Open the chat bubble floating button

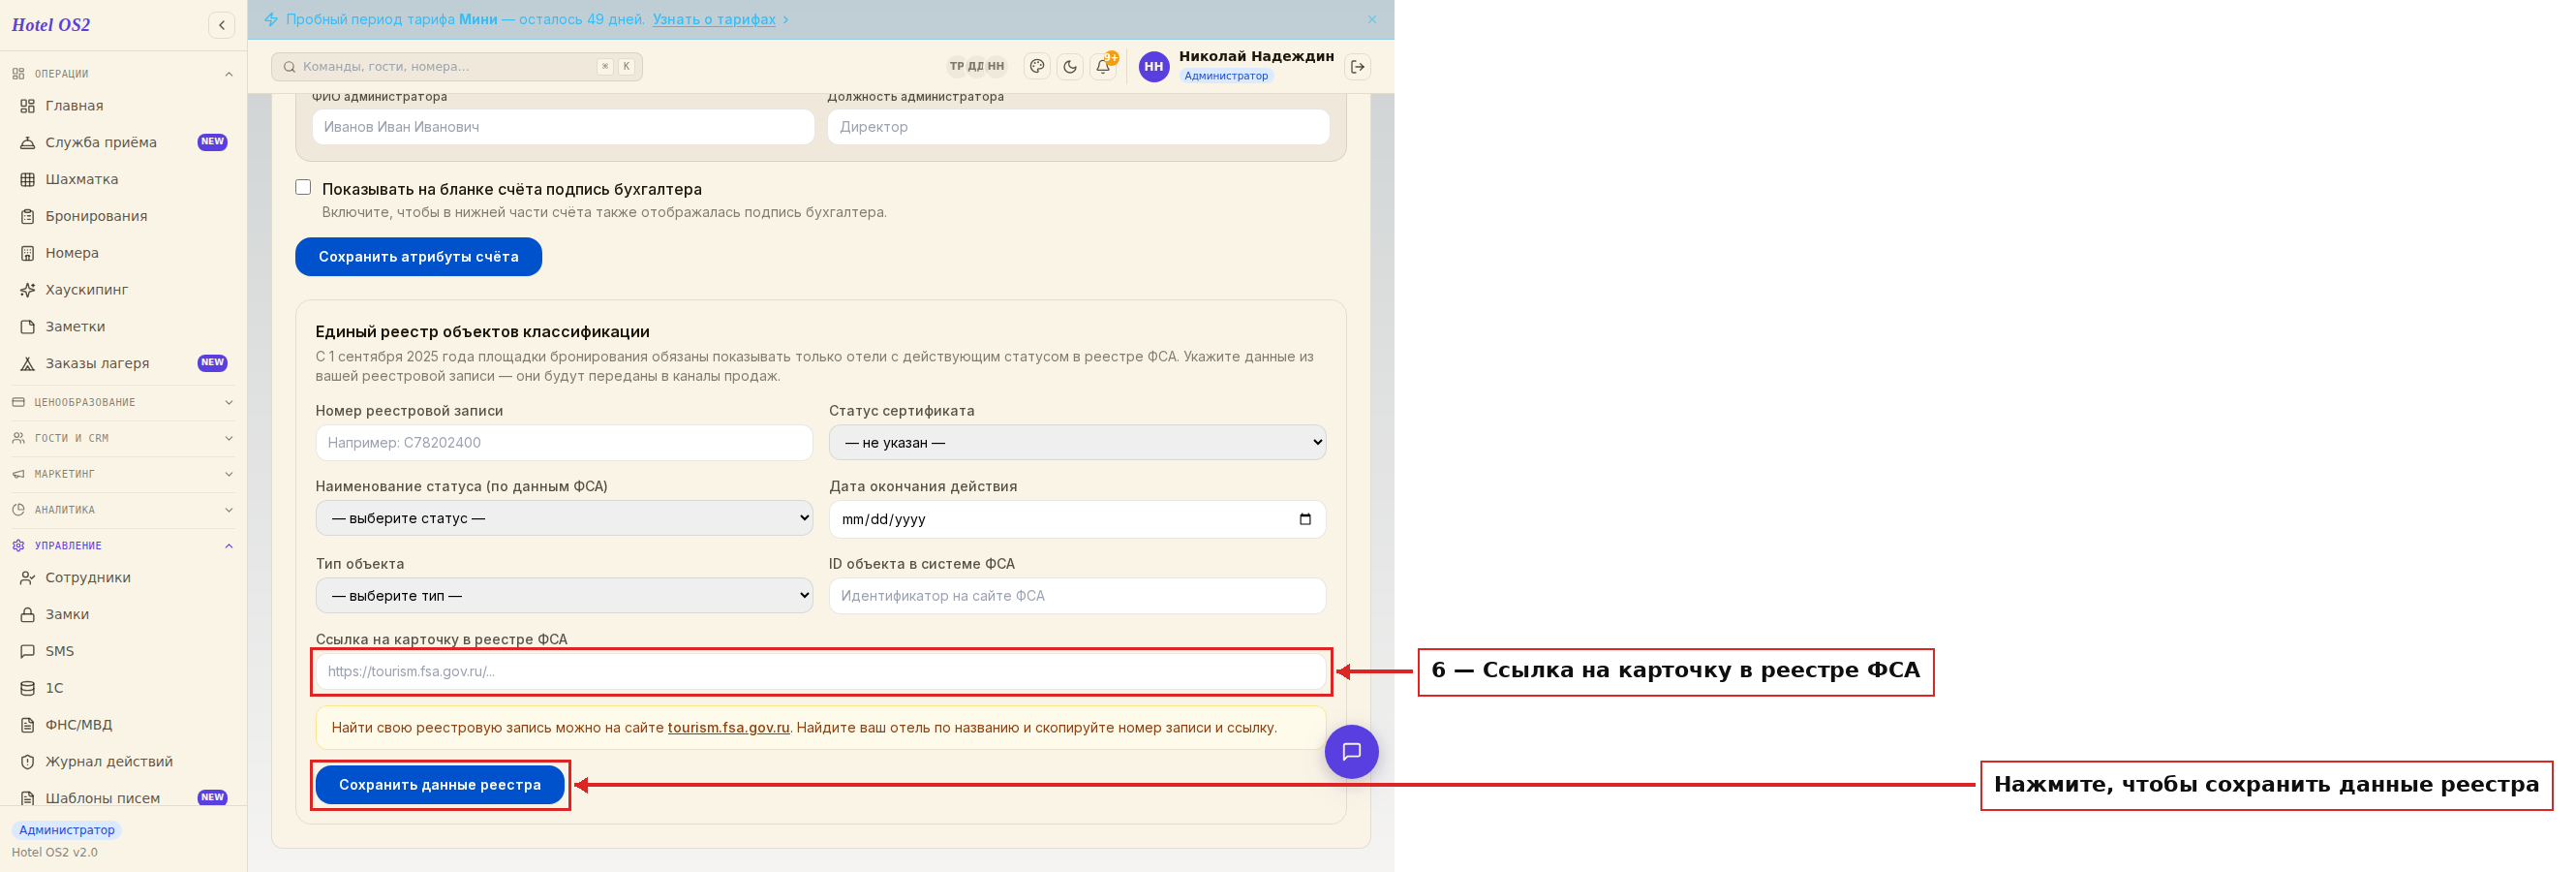pos(1351,751)
